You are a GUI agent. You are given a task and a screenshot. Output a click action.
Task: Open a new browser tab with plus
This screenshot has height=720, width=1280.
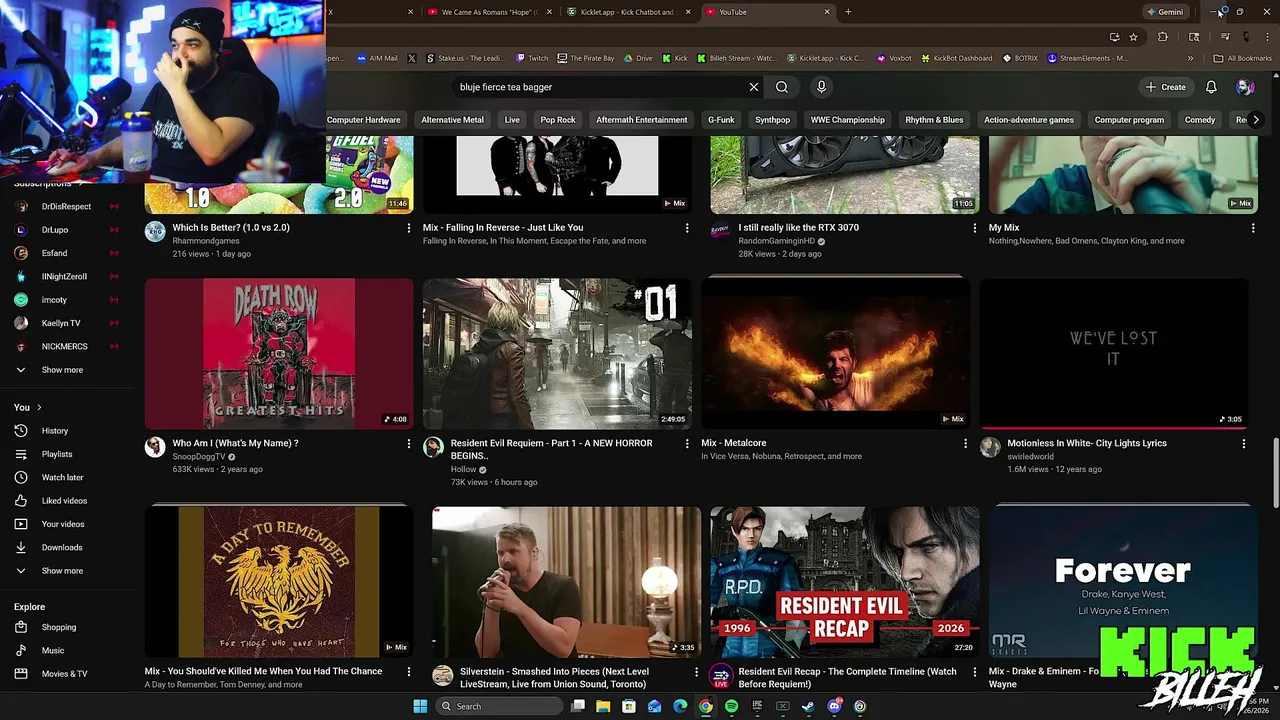click(848, 12)
